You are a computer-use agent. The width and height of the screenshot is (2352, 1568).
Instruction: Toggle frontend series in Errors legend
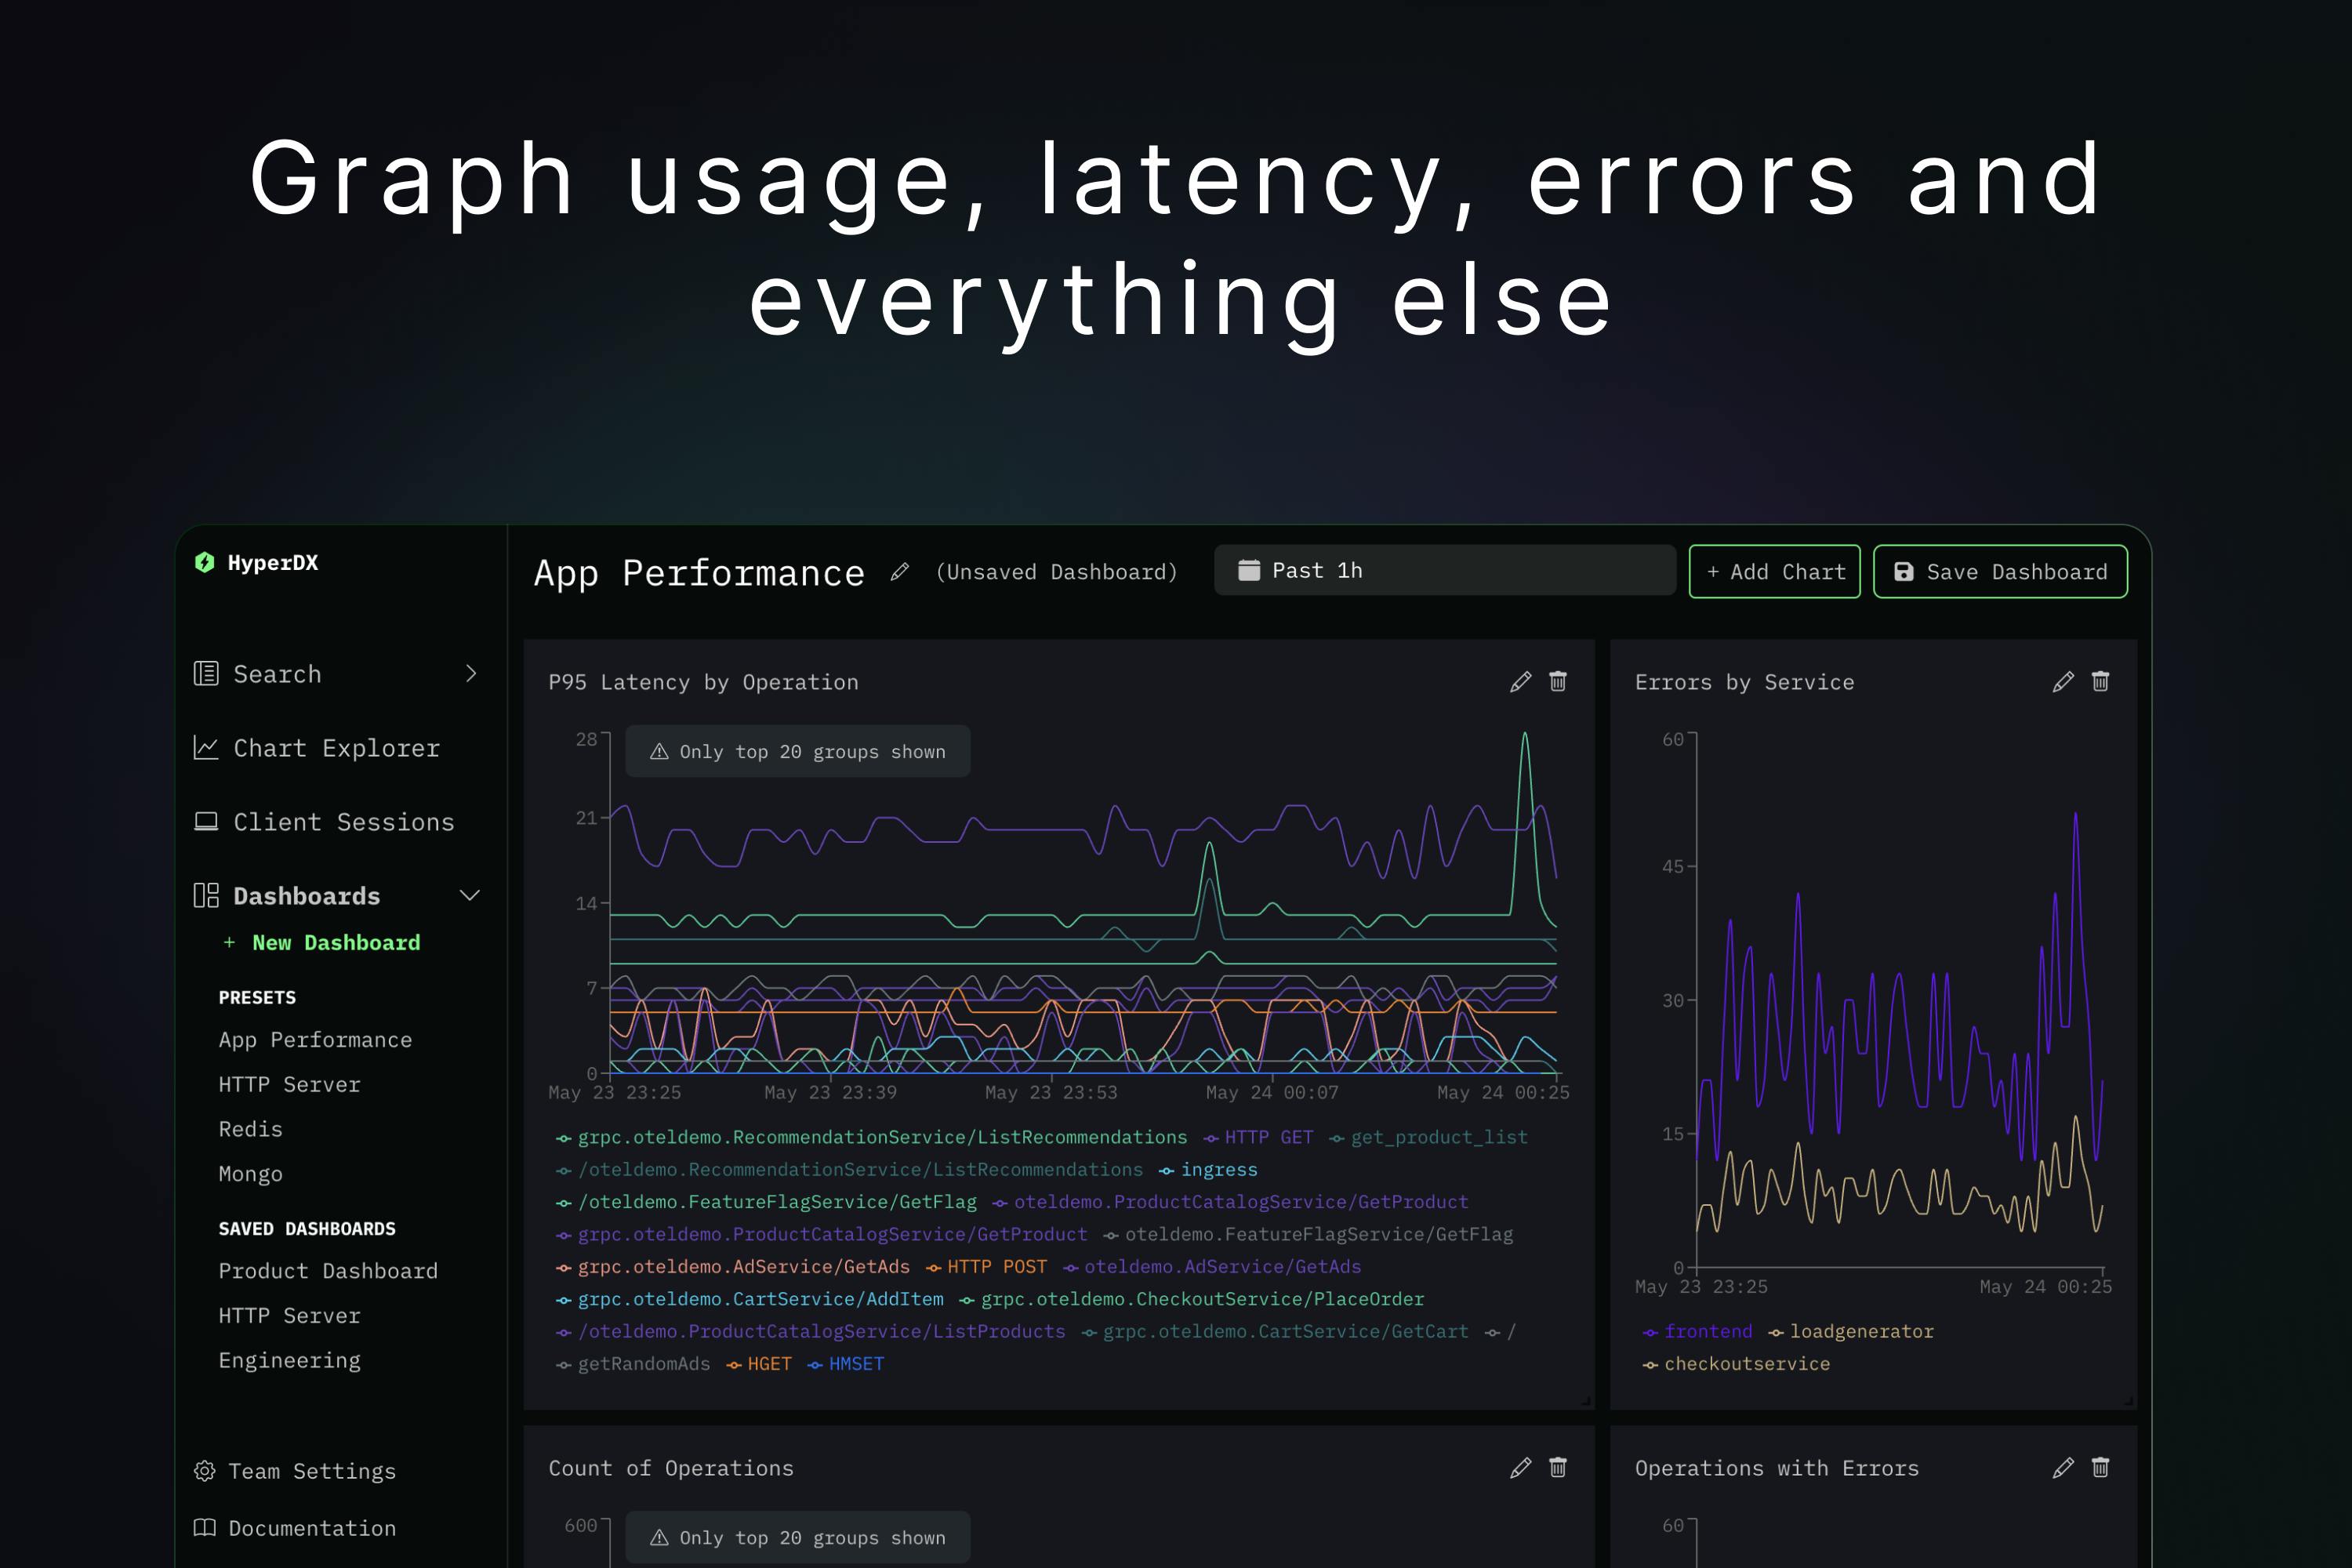coord(1698,1332)
